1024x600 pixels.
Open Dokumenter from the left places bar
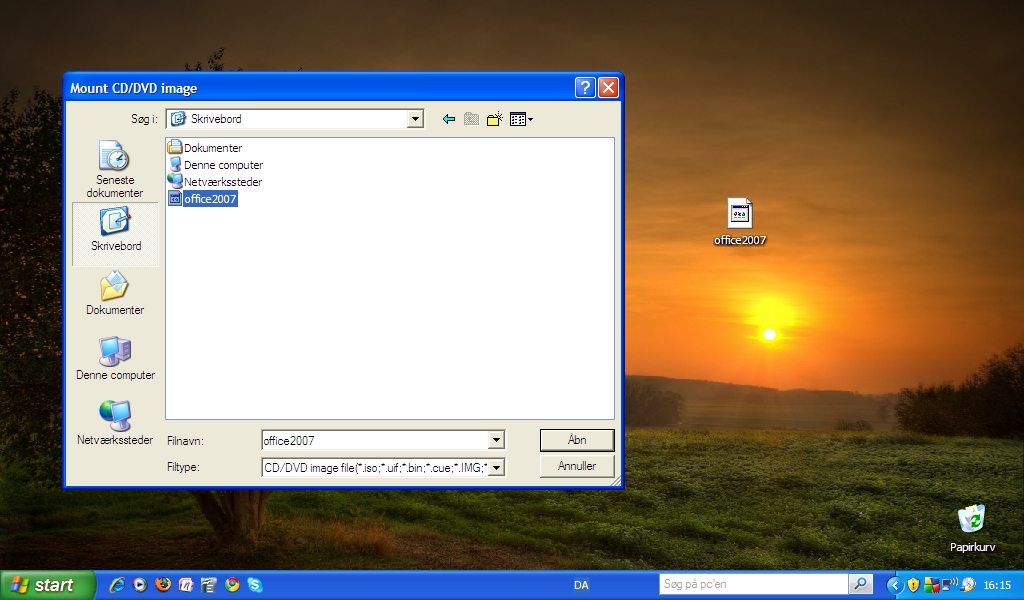click(115, 294)
